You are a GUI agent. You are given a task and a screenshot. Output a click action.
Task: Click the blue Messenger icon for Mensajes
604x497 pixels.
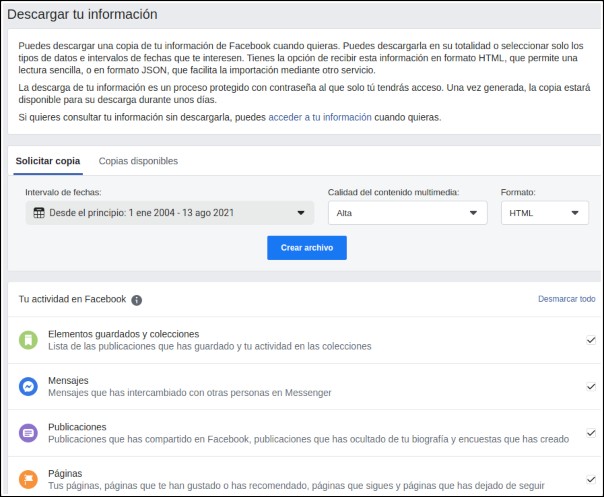click(x=28, y=386)
